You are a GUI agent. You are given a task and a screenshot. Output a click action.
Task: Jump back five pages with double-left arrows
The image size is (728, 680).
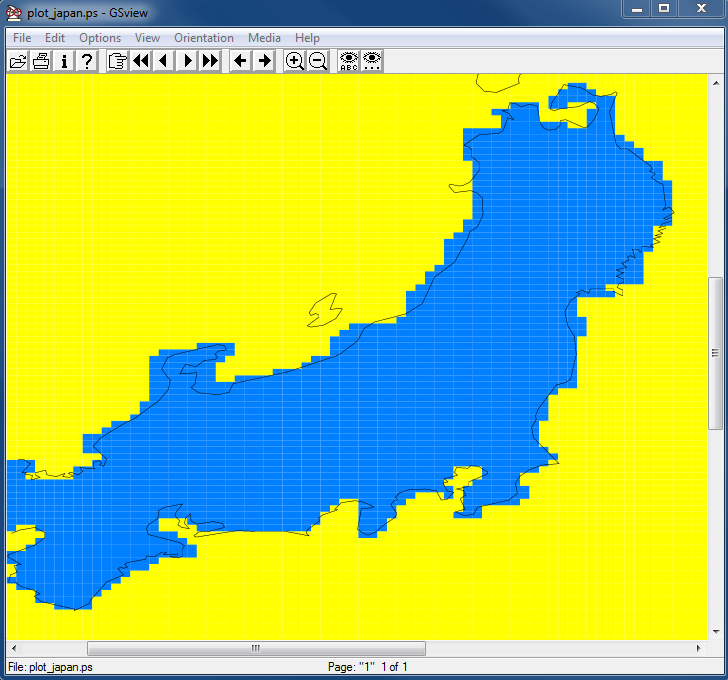[x=141, y=61]
